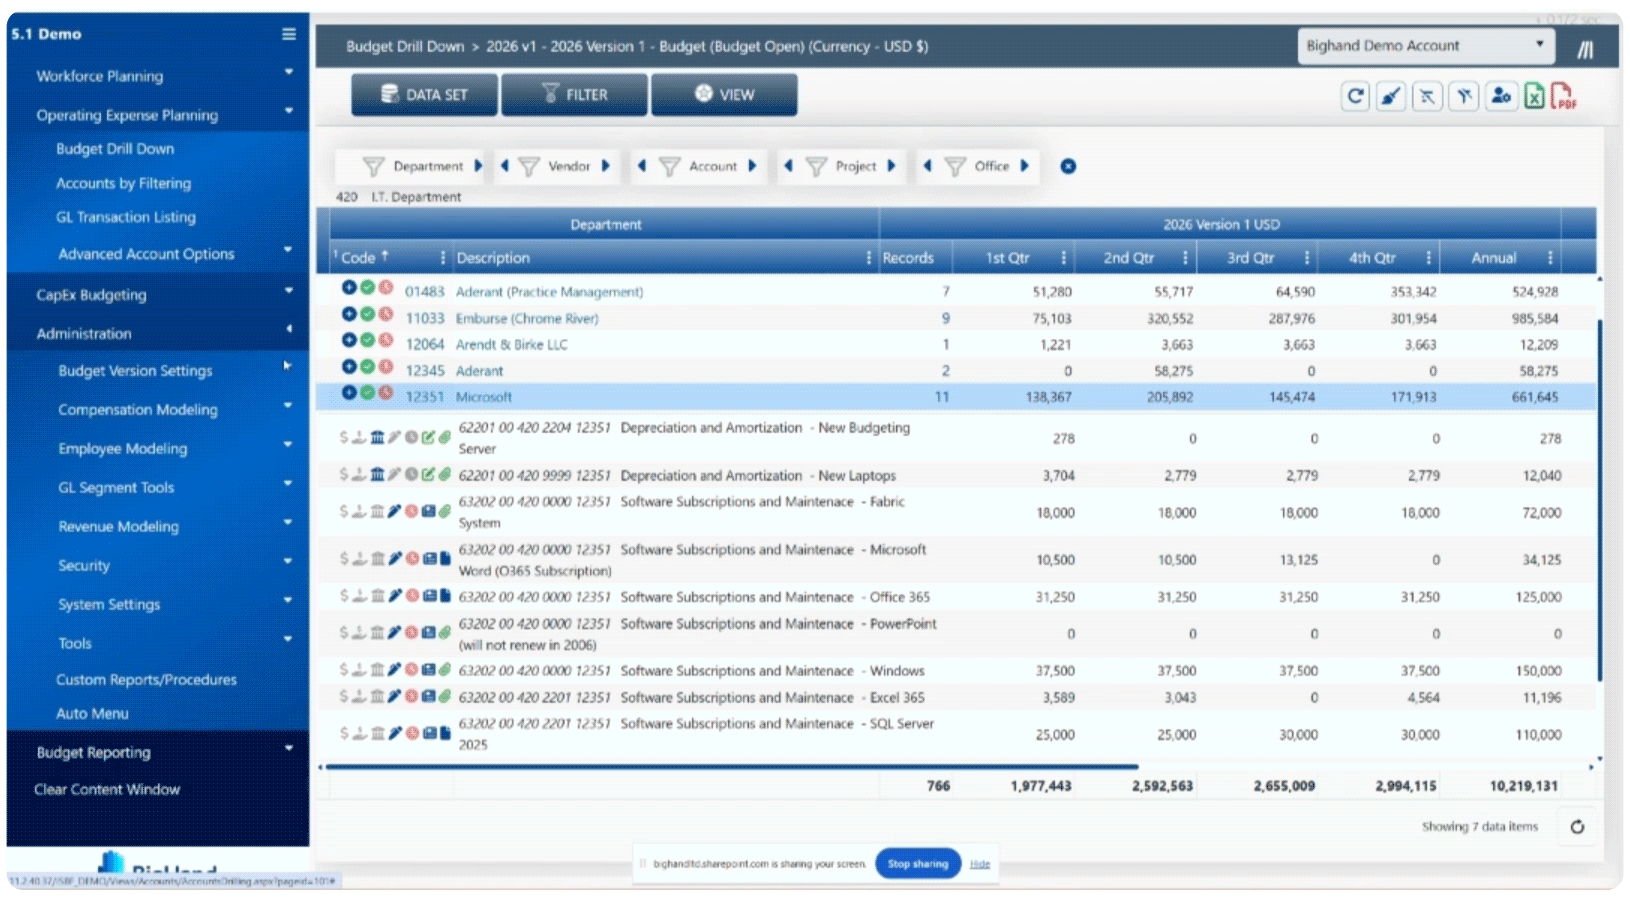This screenshot has width=1630, height=900.
Task: Select Clear Content Window
Action: pyautogui.click(x=107, y=790)
